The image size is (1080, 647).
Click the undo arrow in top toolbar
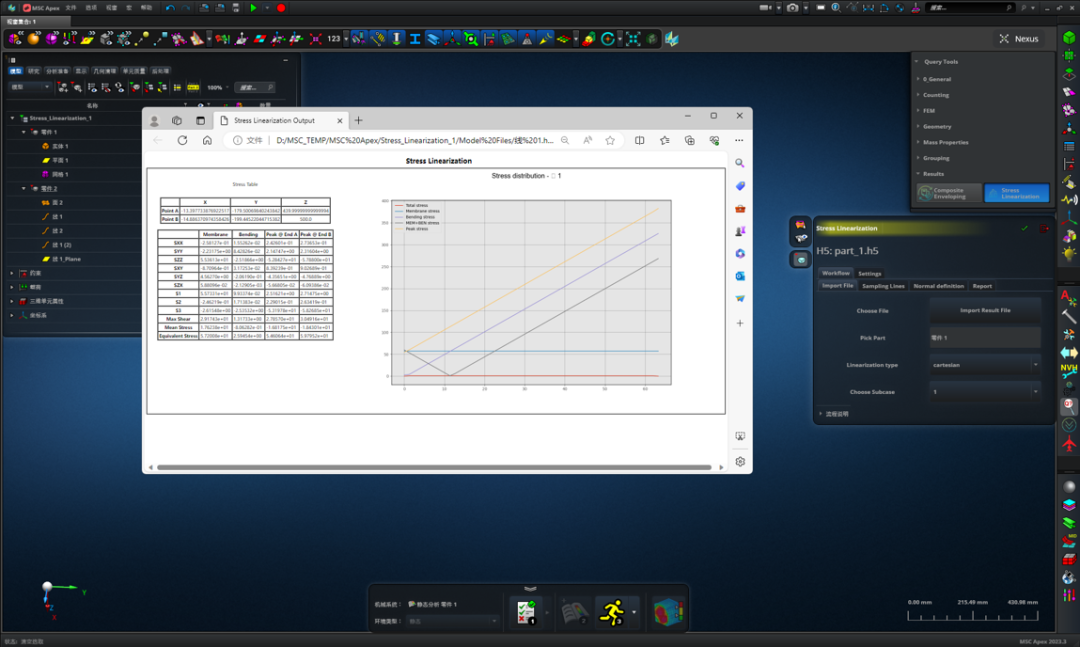coord(170,7)
